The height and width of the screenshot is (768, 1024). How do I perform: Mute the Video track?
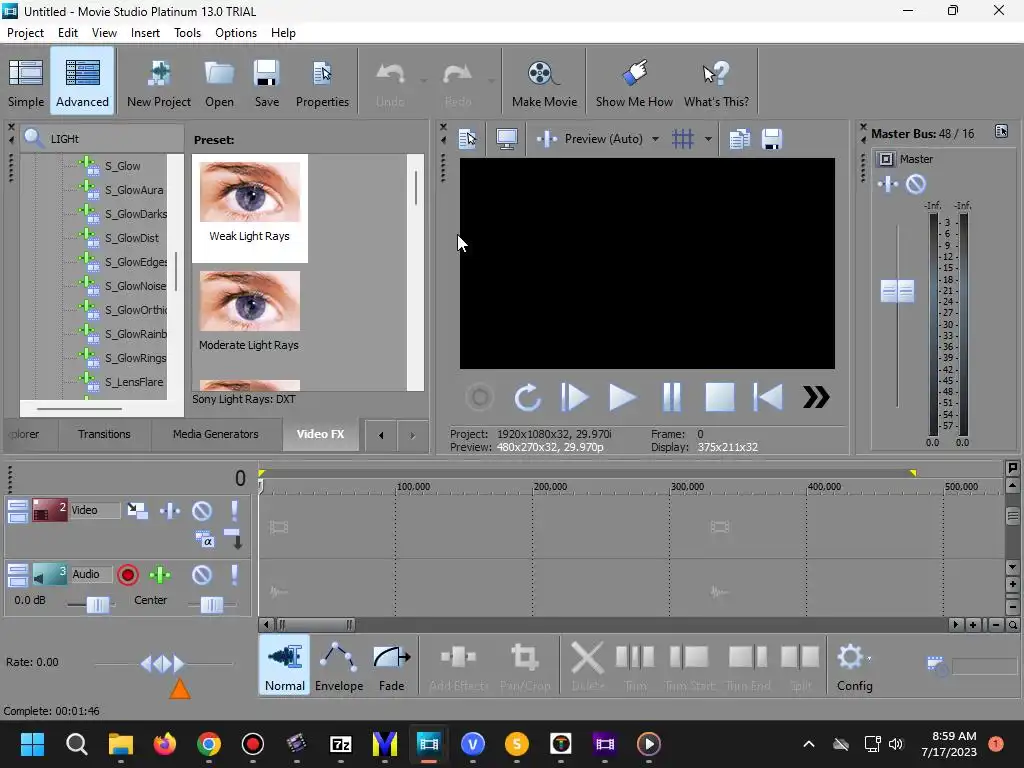pyautogui.click(x=202, y=510)
